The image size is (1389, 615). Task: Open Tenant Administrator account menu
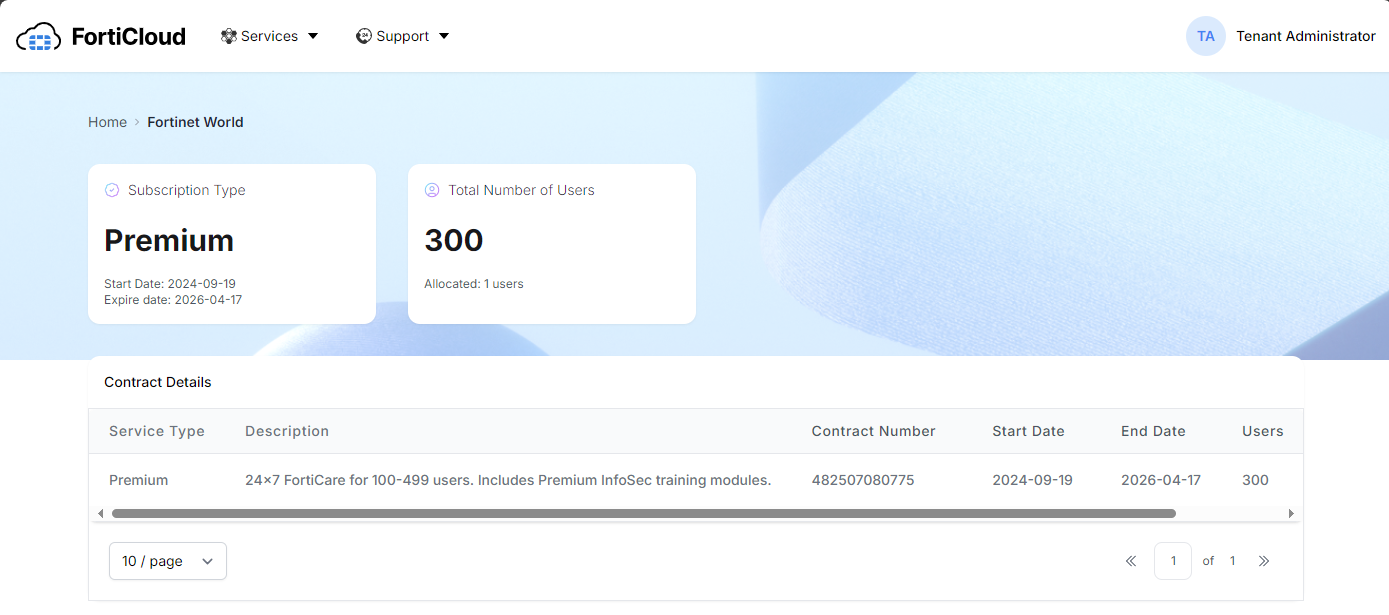[1306, 36]
